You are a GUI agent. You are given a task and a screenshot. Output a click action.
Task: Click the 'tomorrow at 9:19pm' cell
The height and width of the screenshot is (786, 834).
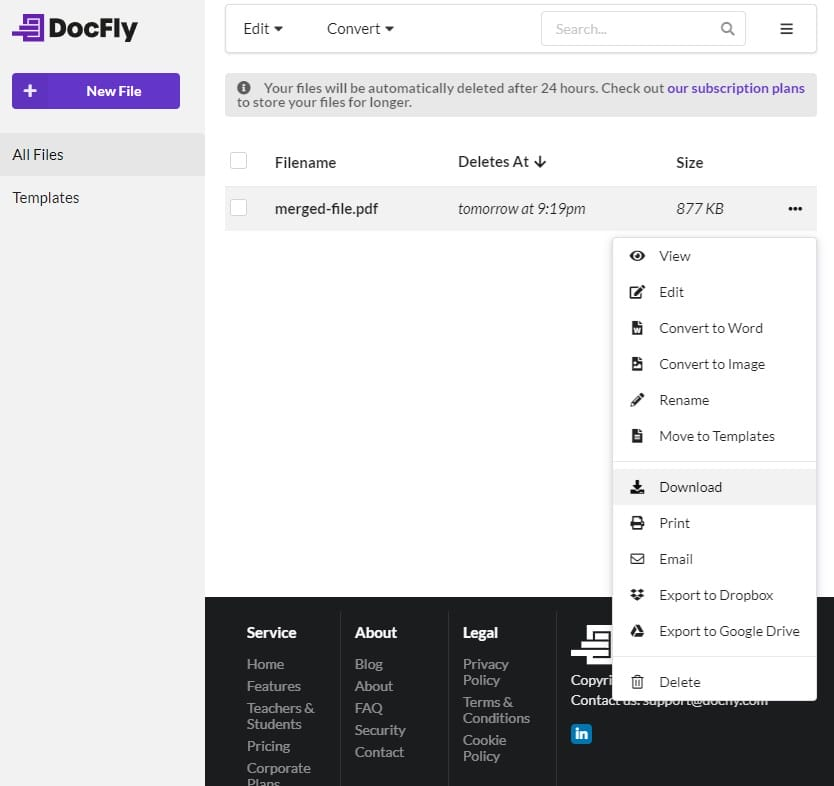point(521,208)
